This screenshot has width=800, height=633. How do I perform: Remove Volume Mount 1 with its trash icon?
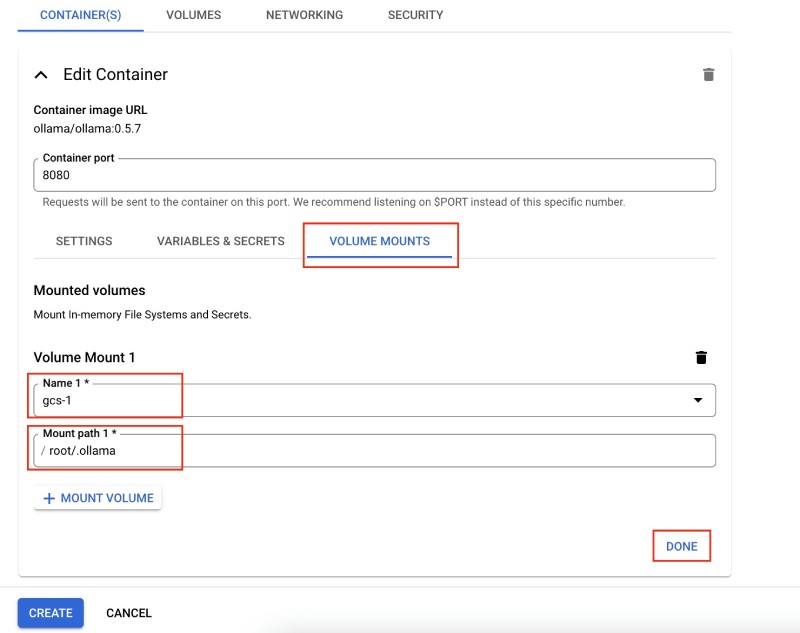[x=701, y=358]
